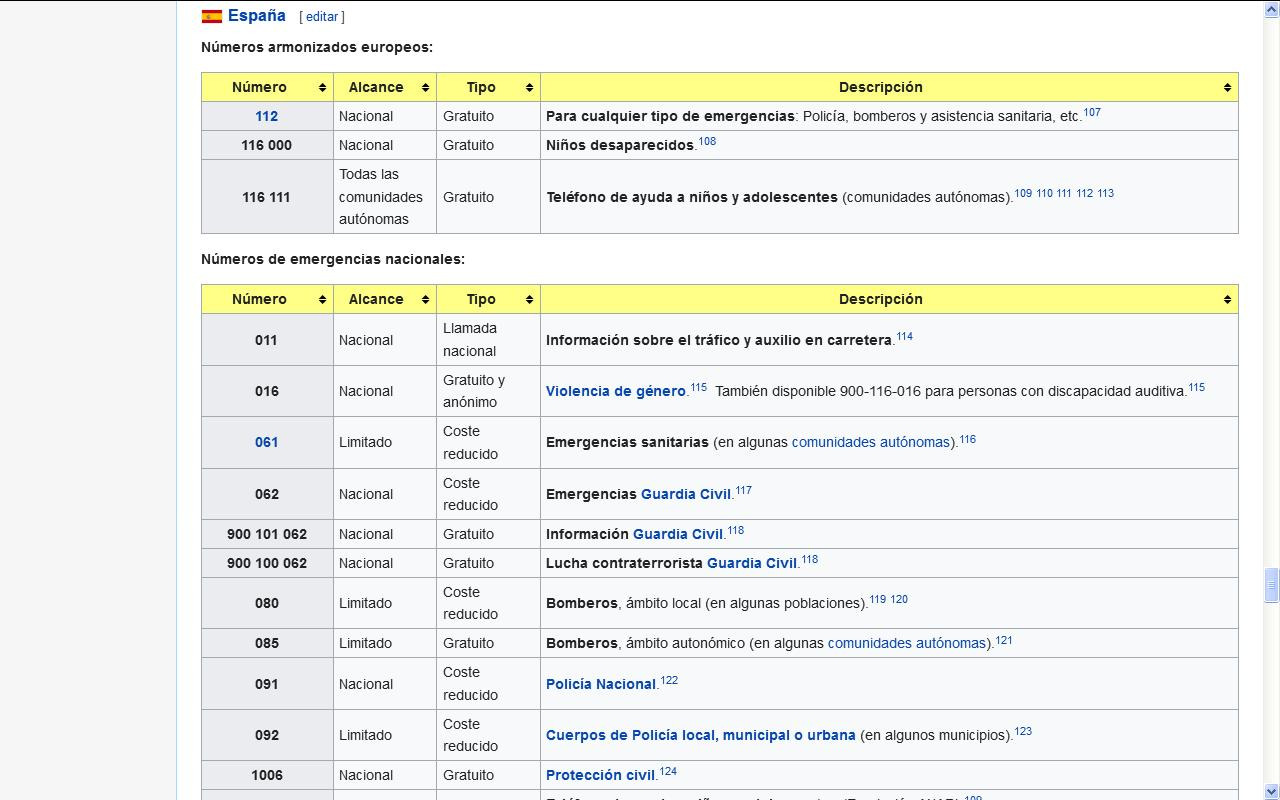Click reference 112 in the 116 111 row

pos(1084,193)
